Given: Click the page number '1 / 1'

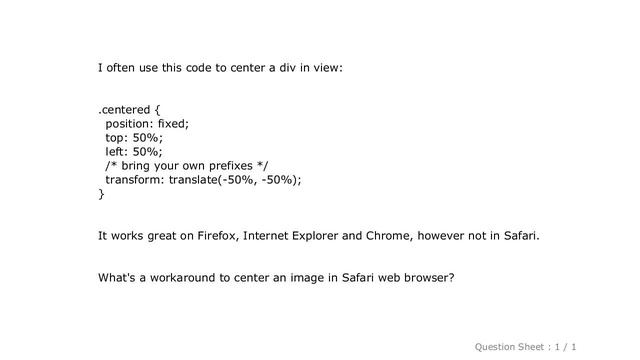Looking at the screenshot, I should click(566, 347).
